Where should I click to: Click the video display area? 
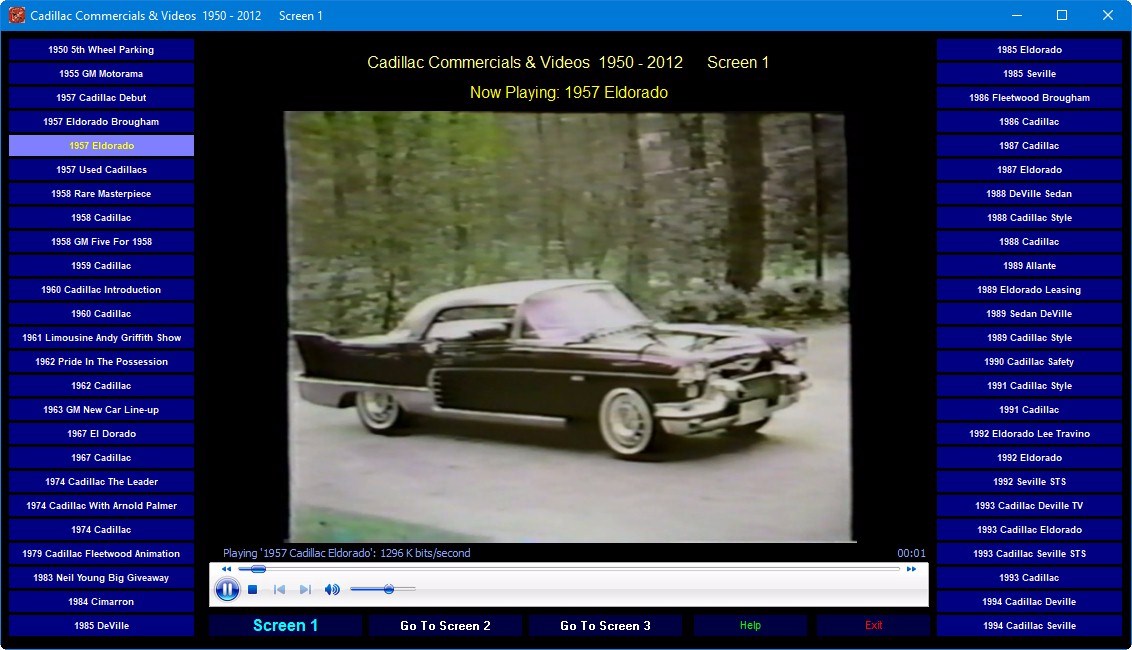click(568, 326)
